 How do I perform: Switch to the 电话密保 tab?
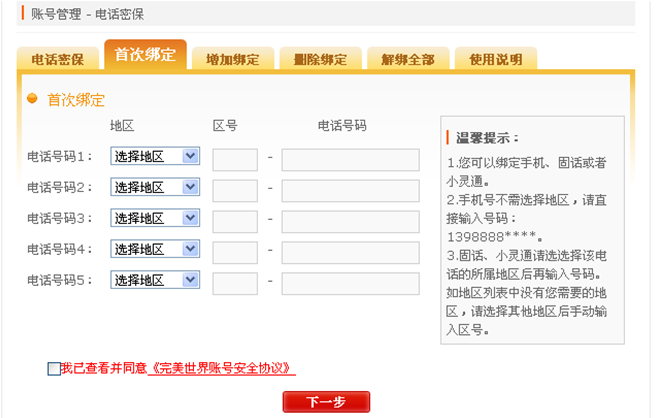tap(57, 59)
